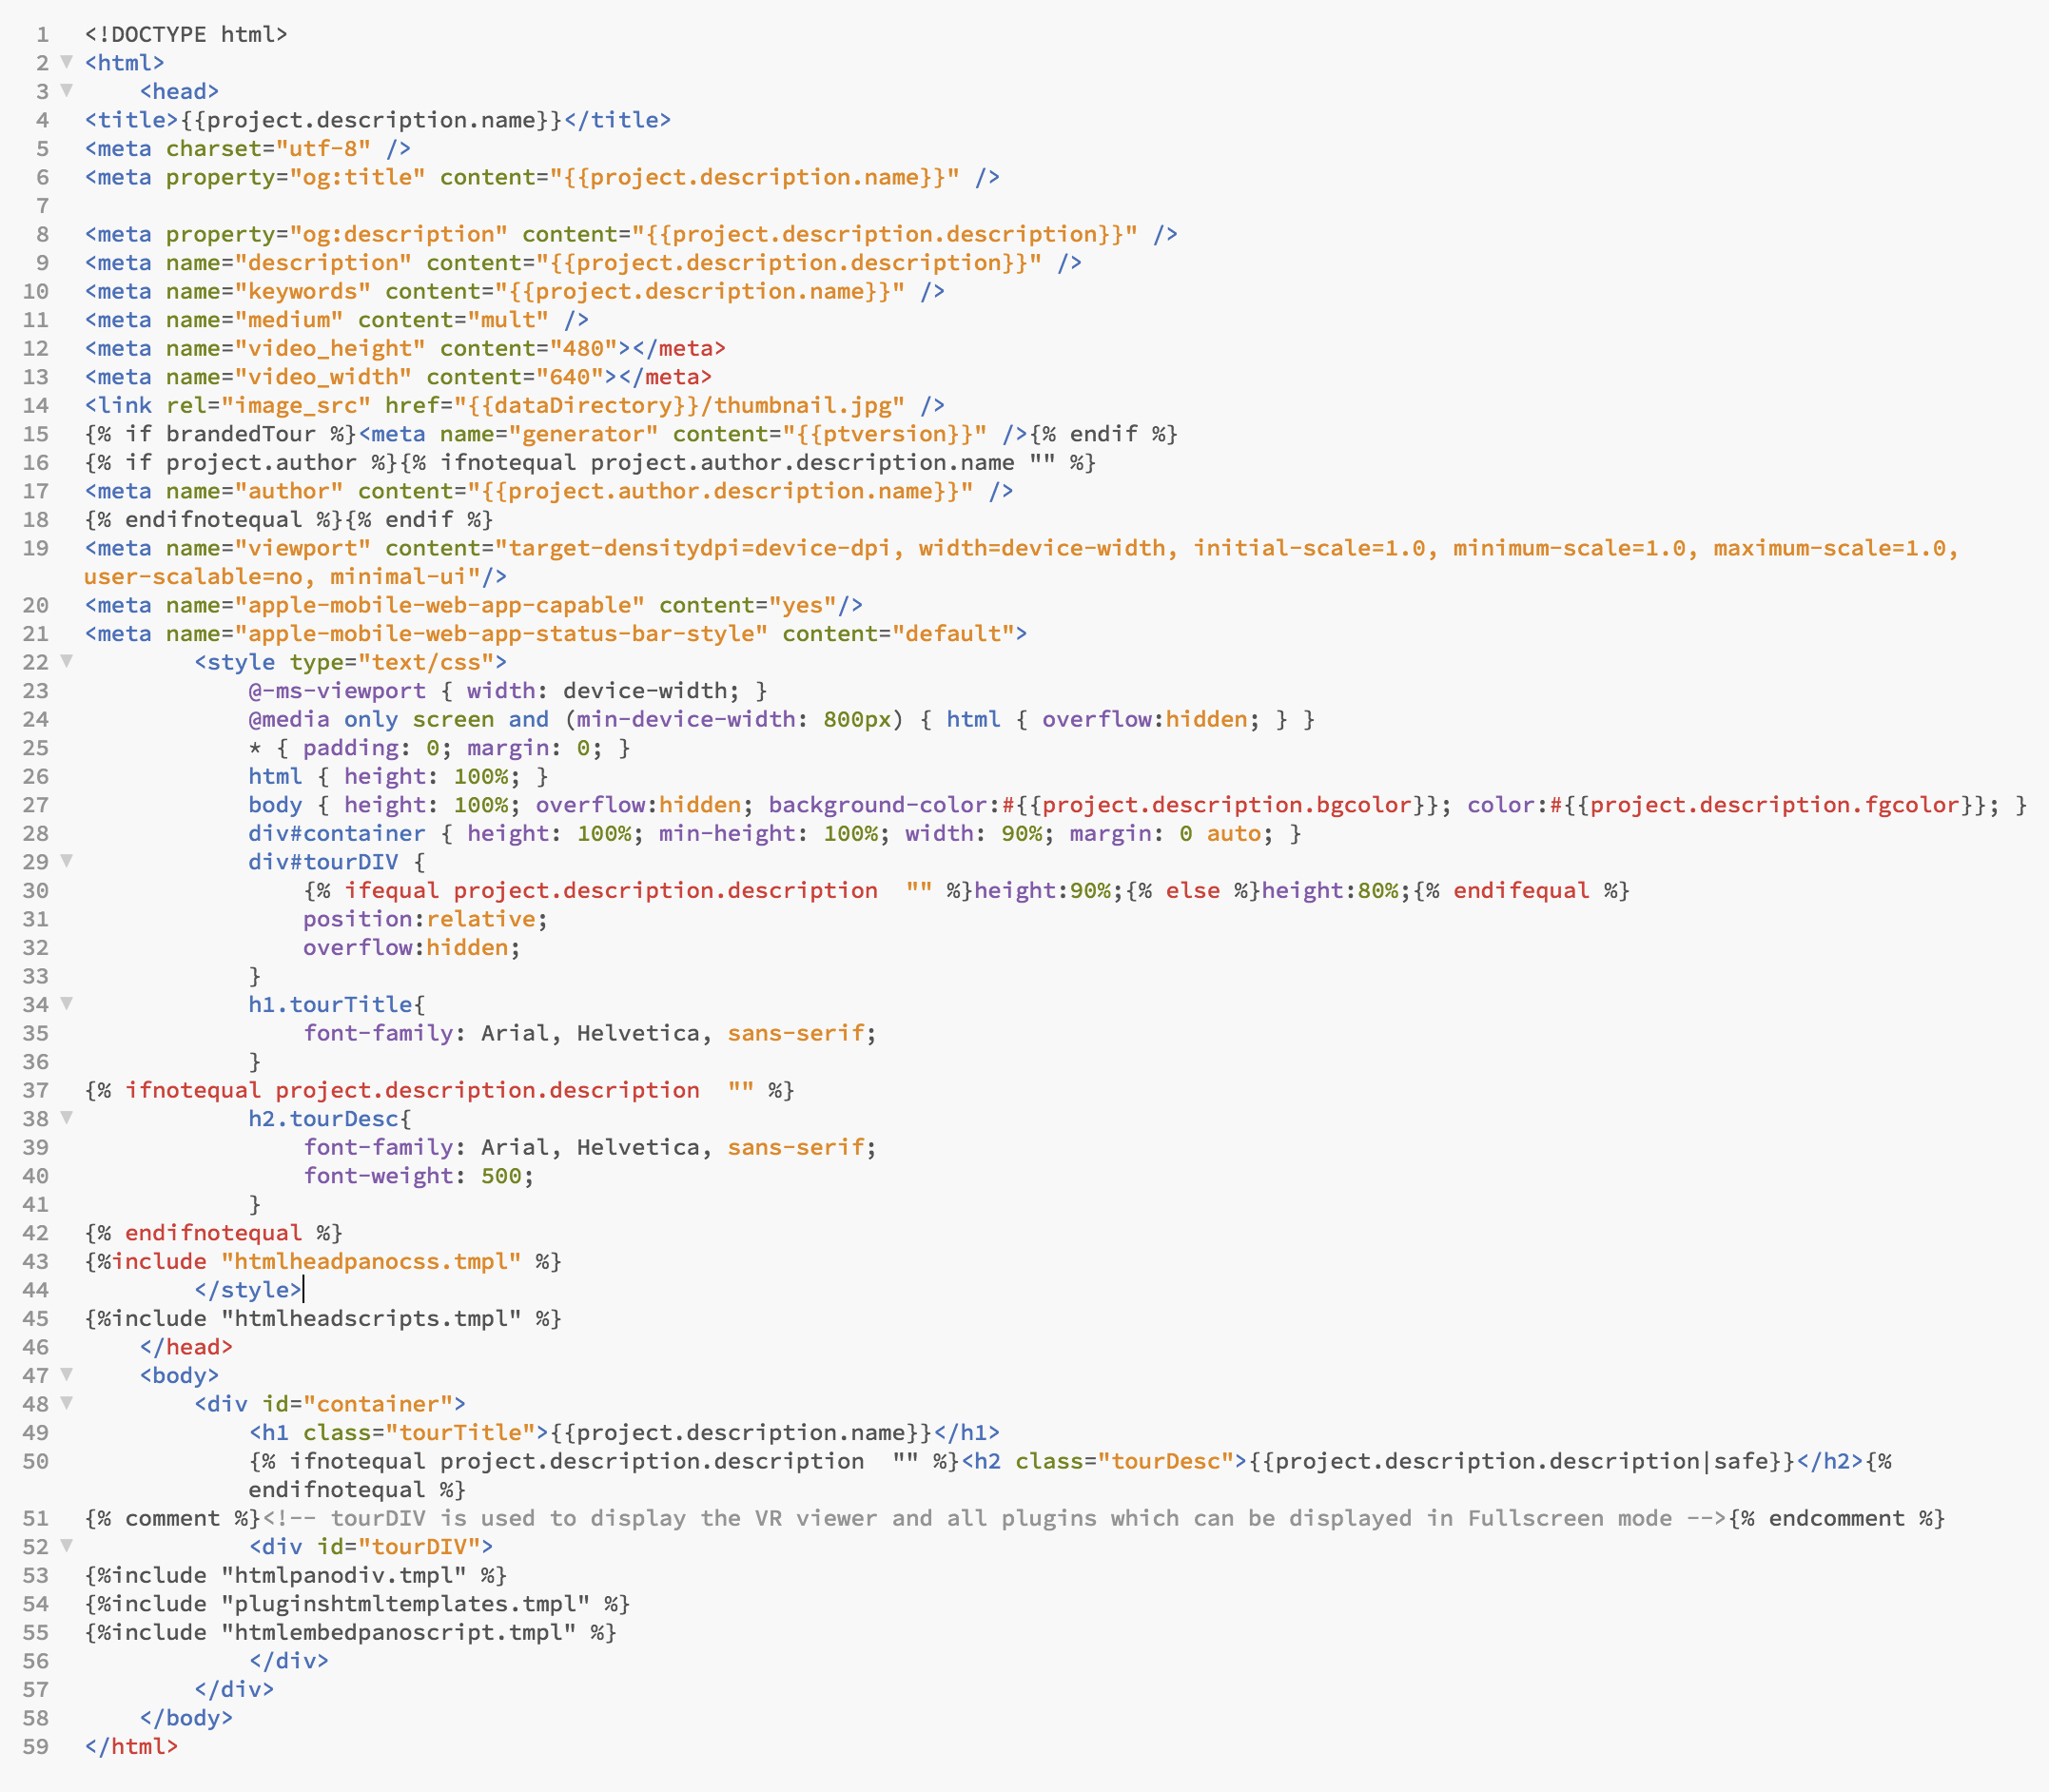This screenshot has width=2049, height=1792.
Task: Click line number 19 in gutter
Action: tap(36, 548)
